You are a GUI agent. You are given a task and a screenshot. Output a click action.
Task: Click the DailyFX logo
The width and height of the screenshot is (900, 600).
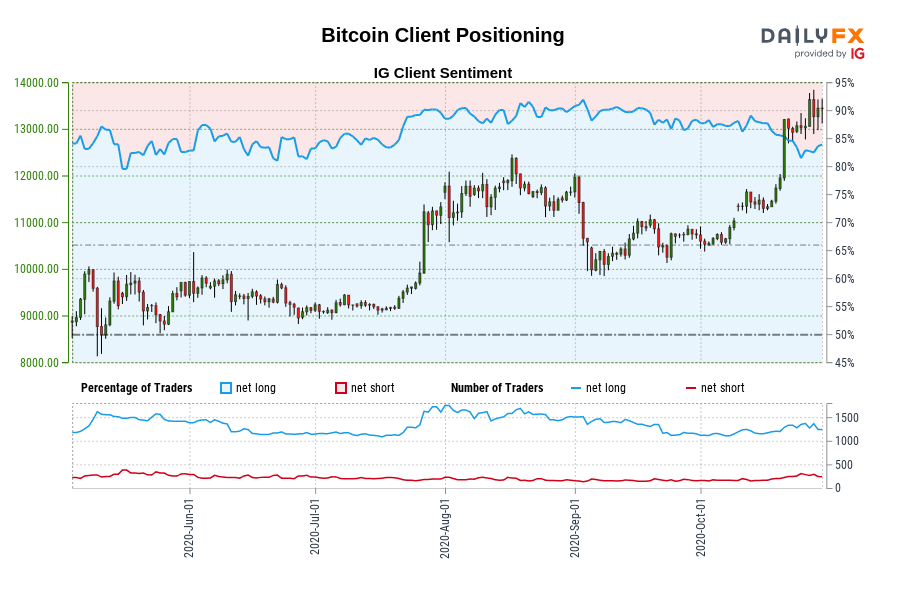click(x=812, y=36)
